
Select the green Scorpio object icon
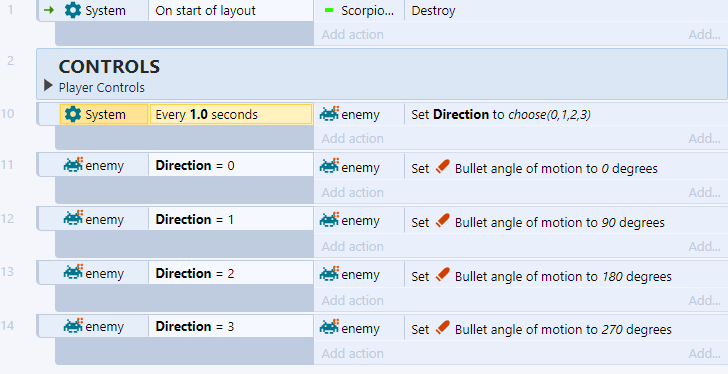(x=329, y=10)
